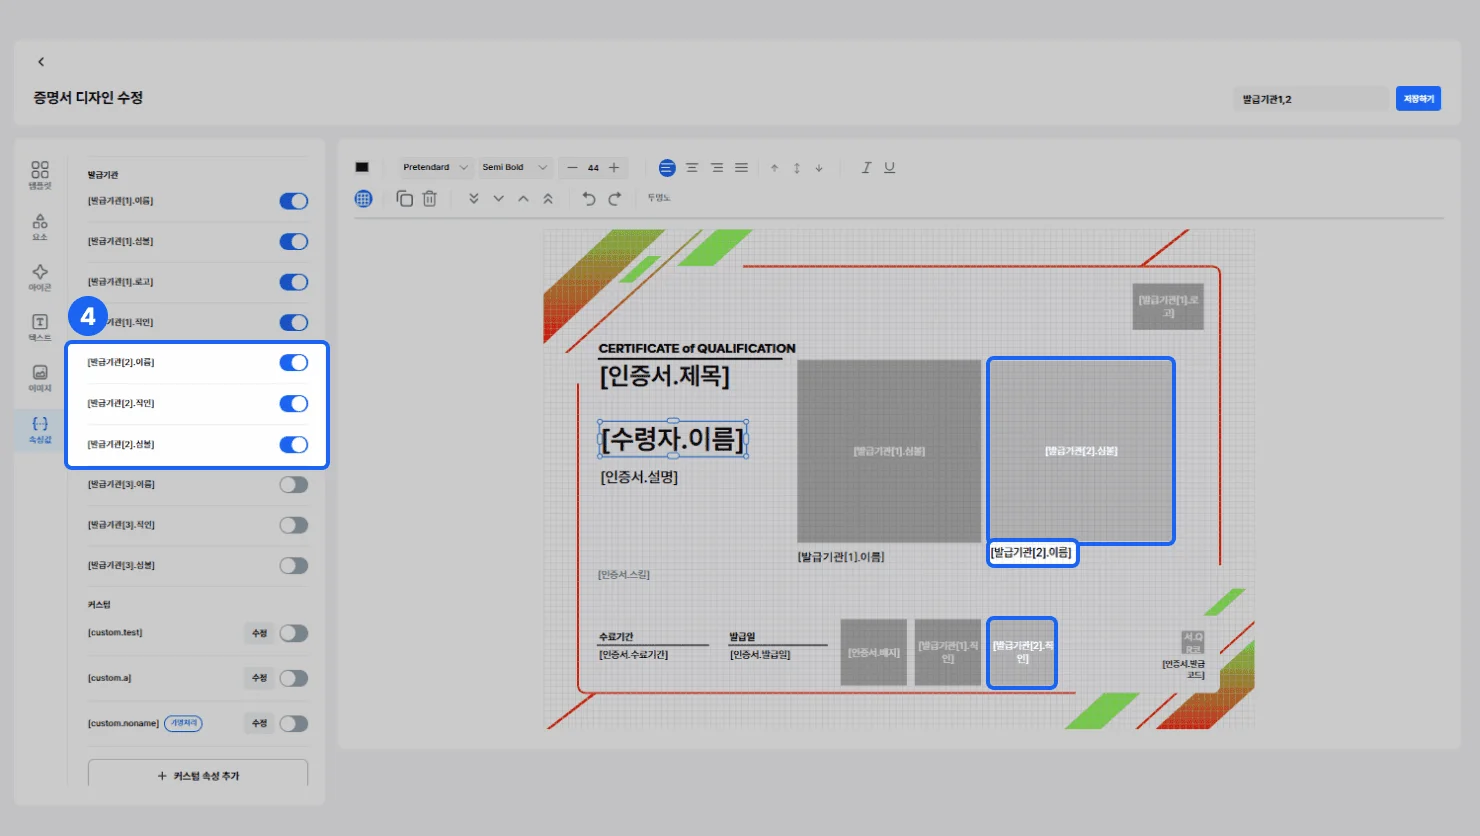Redo the last action
This screenshot has width=1480, height=836.
point(614,199)
